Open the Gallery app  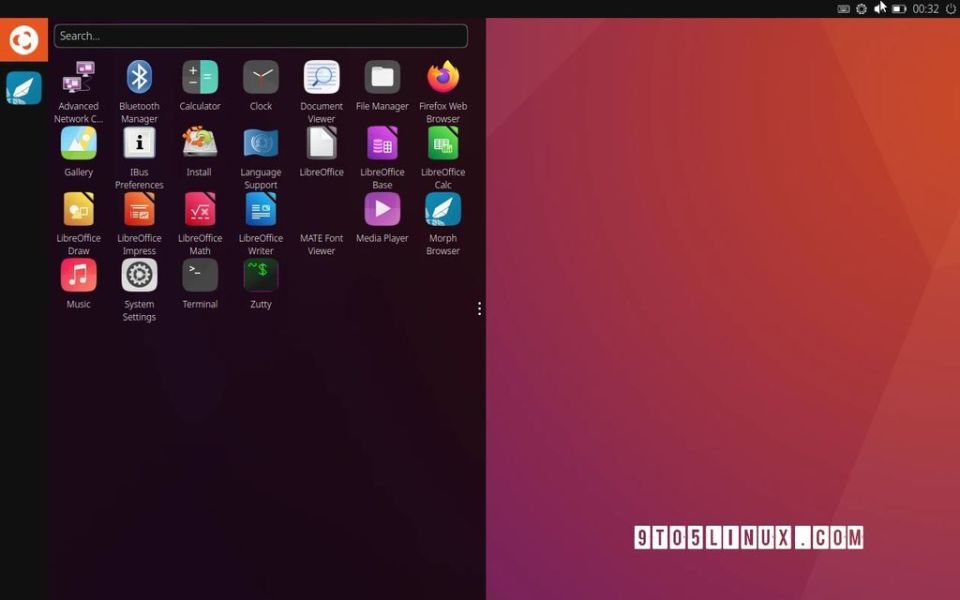[78, 143]
